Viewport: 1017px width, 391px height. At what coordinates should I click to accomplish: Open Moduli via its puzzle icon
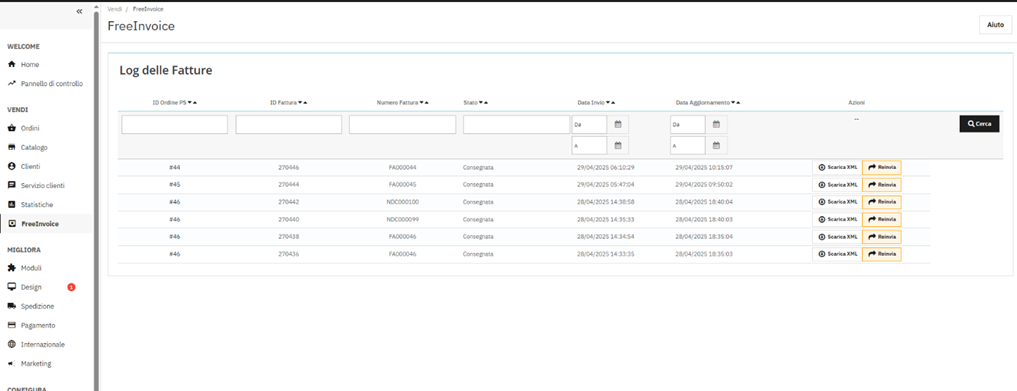pos(11,268)
